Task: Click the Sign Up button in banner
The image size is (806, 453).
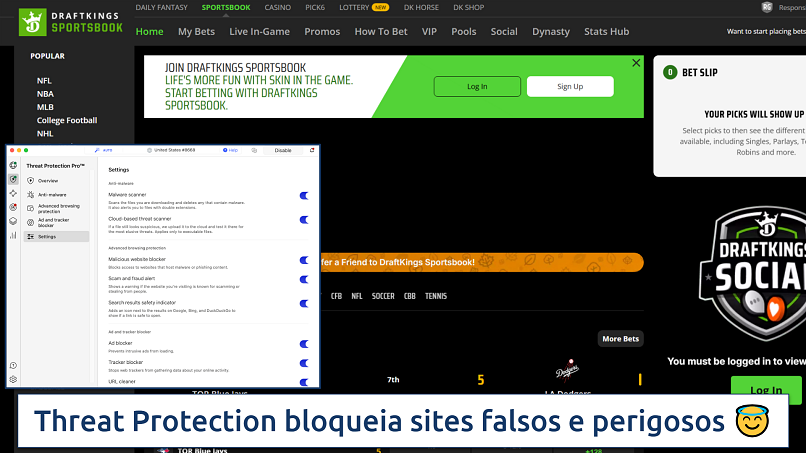Action: point(569,86)
